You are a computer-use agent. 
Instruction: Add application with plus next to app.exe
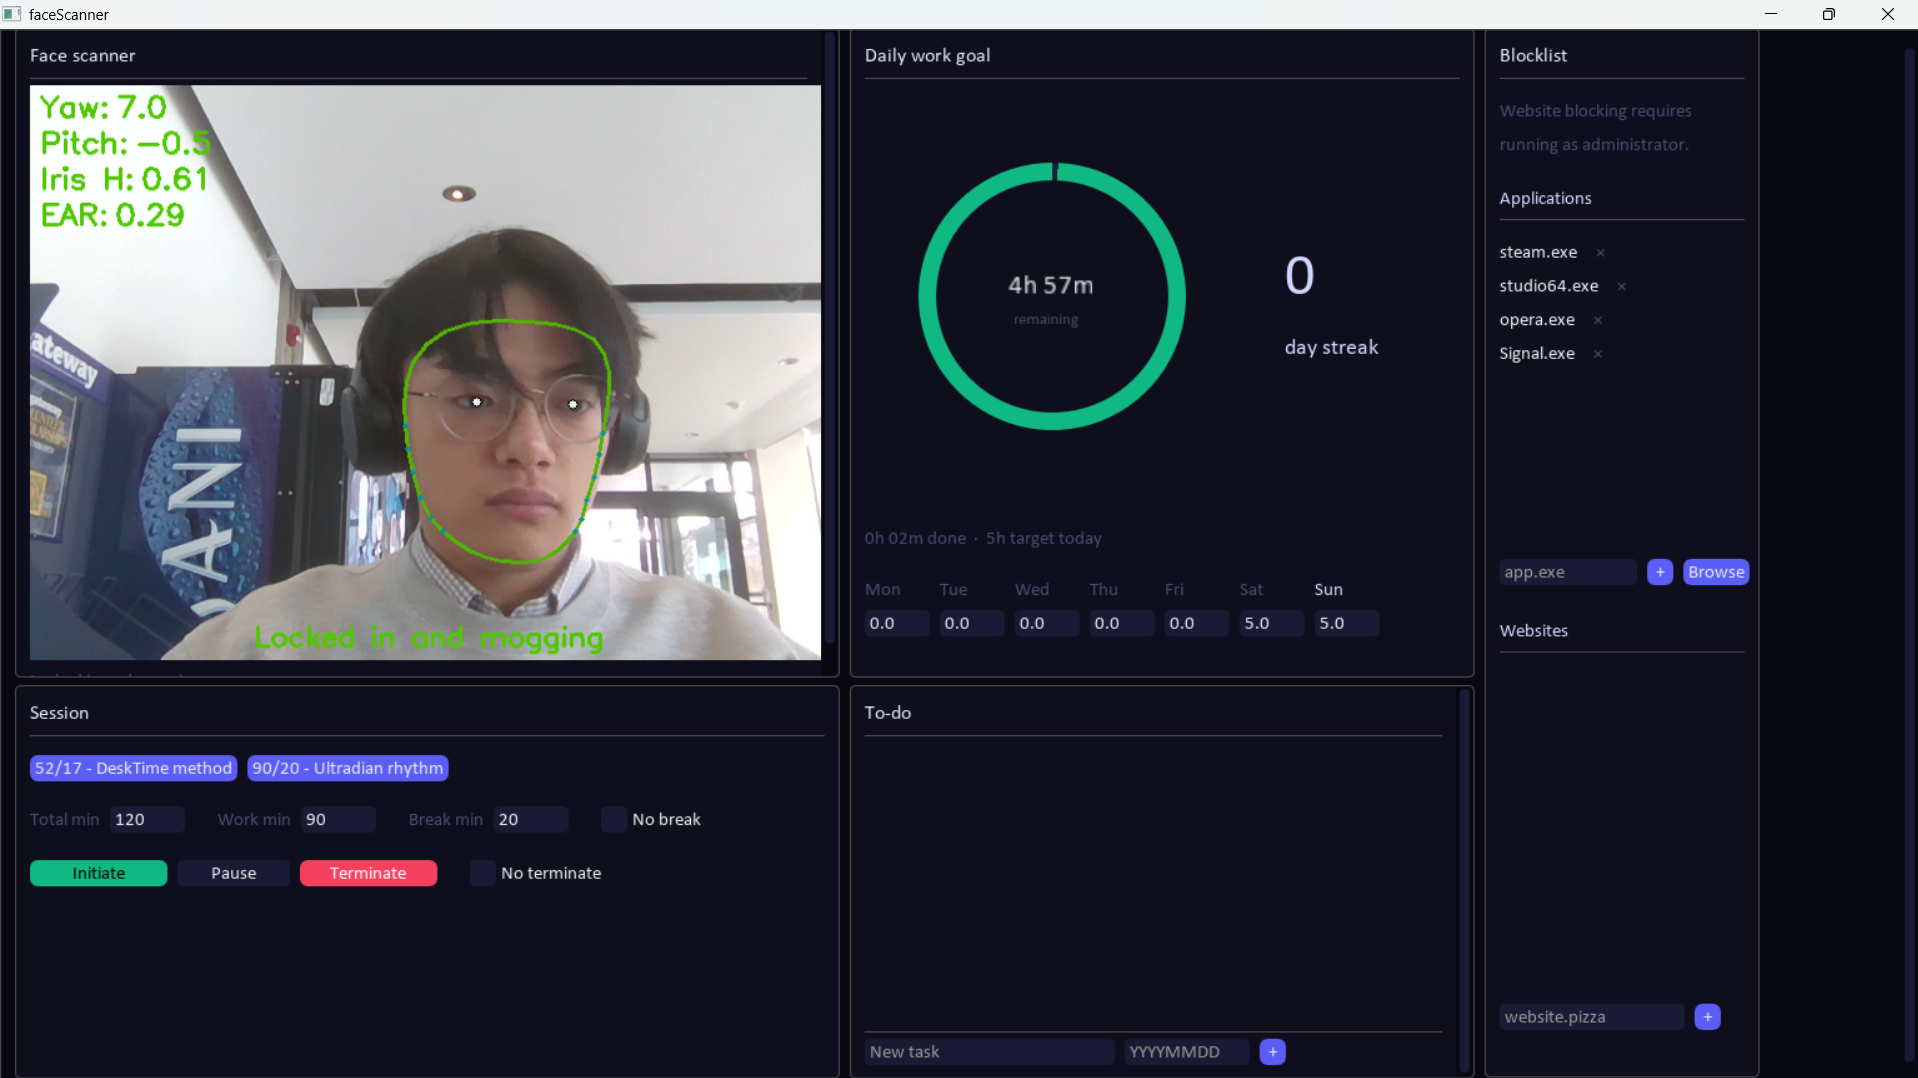point(1660,572)
